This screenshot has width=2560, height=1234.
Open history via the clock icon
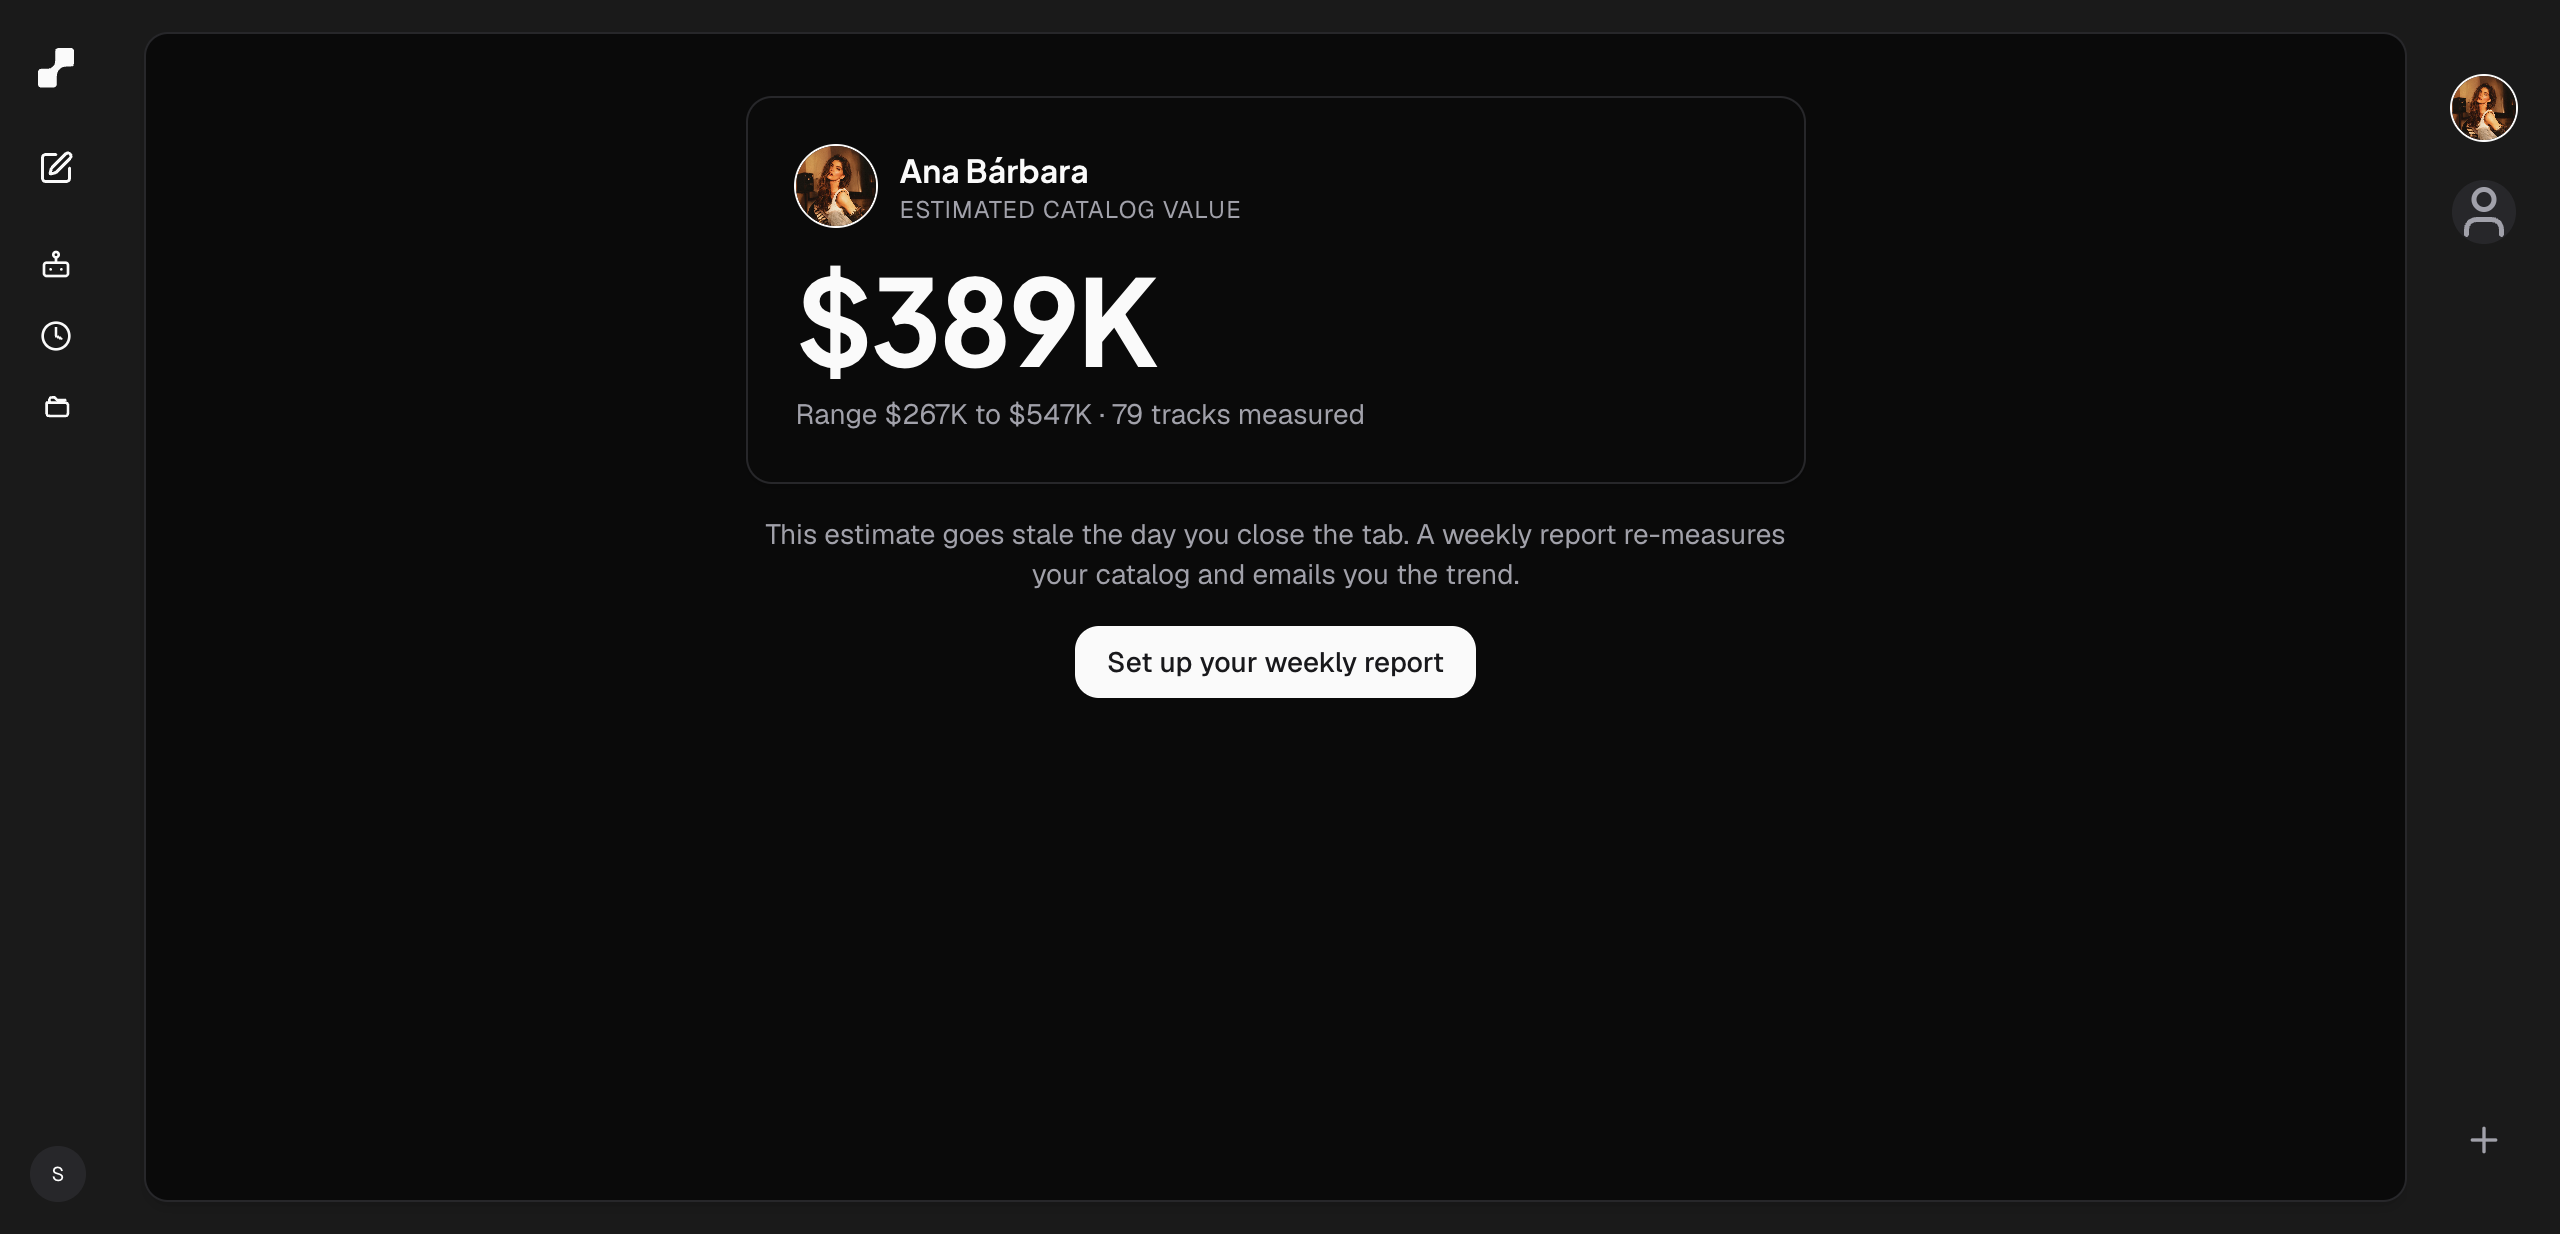point(56,336)
